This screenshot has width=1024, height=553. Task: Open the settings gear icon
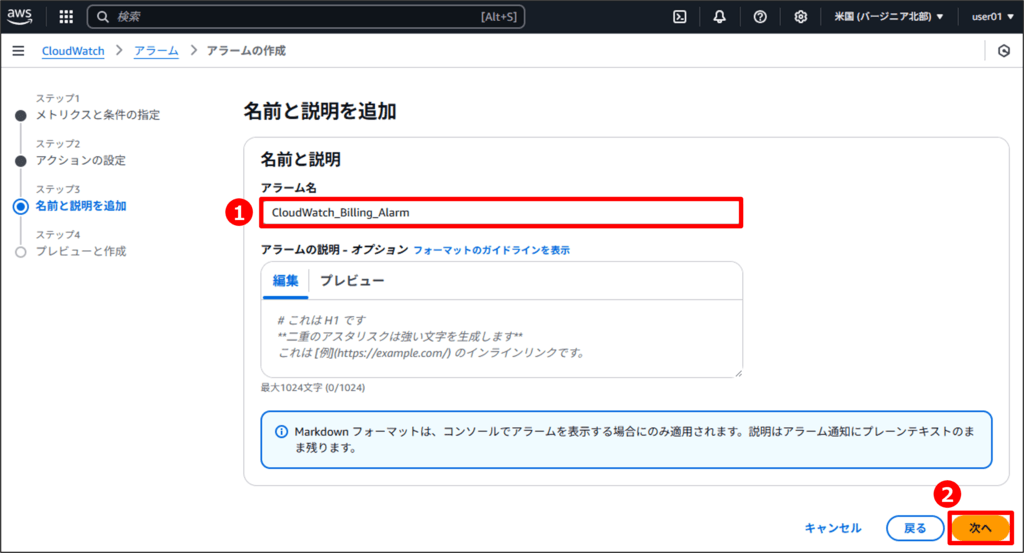pyautogui.click(x=800, y=17)
